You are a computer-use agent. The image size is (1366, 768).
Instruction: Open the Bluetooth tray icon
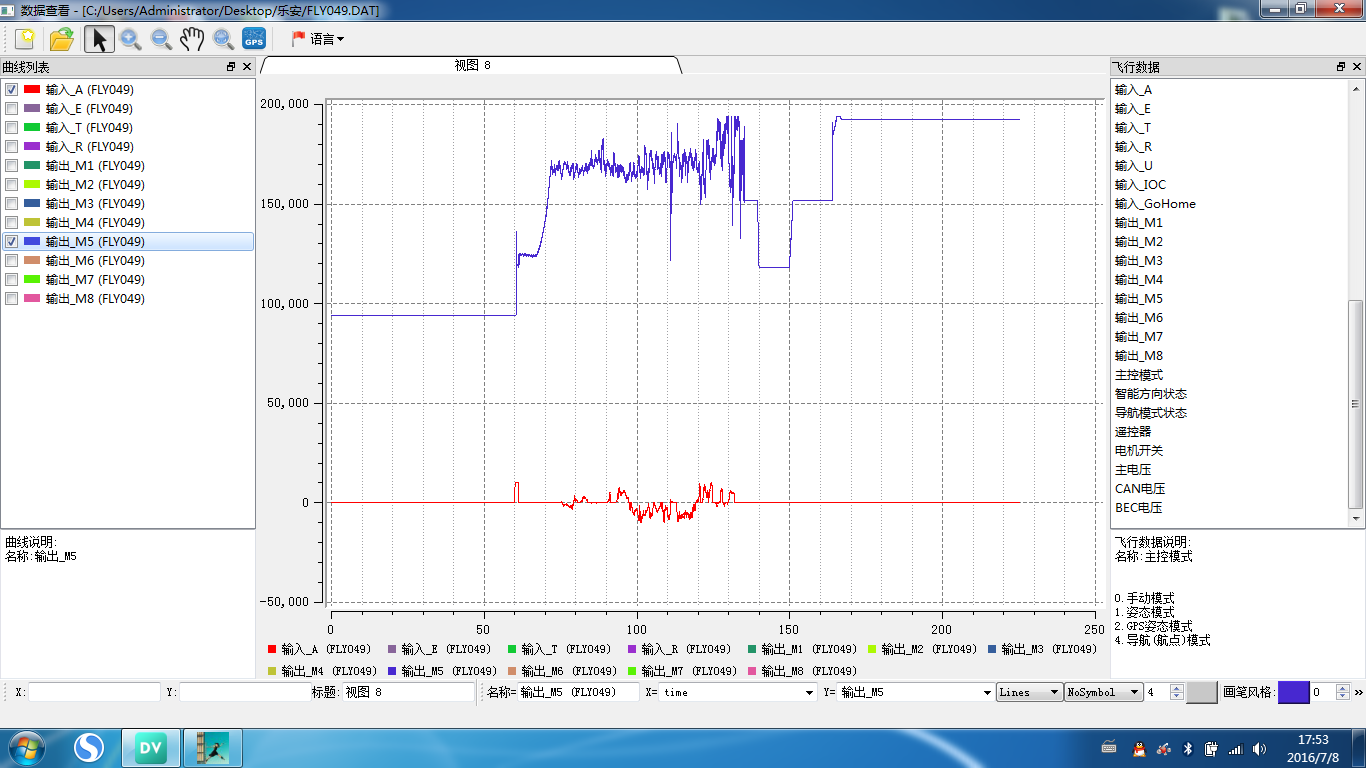pyautogui.click(x=1188, y=748)
